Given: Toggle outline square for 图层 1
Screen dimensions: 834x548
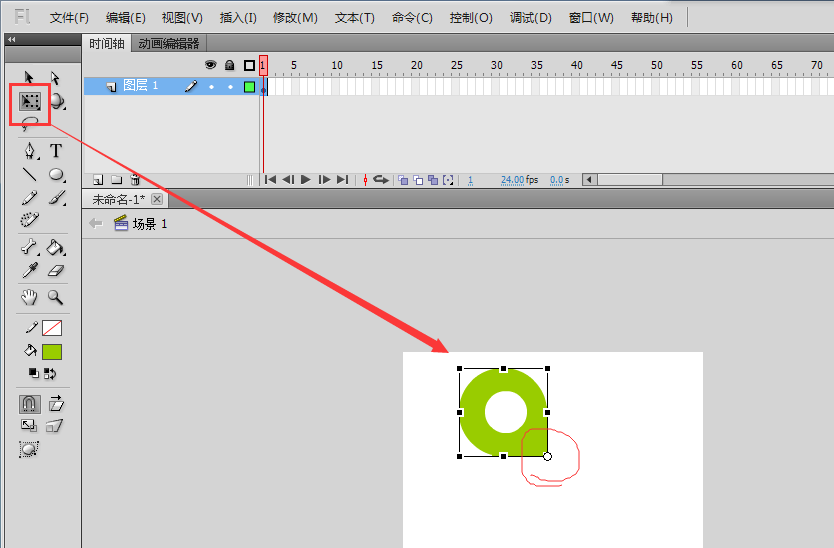Looking at the screenshot, I should coord(249,87).
